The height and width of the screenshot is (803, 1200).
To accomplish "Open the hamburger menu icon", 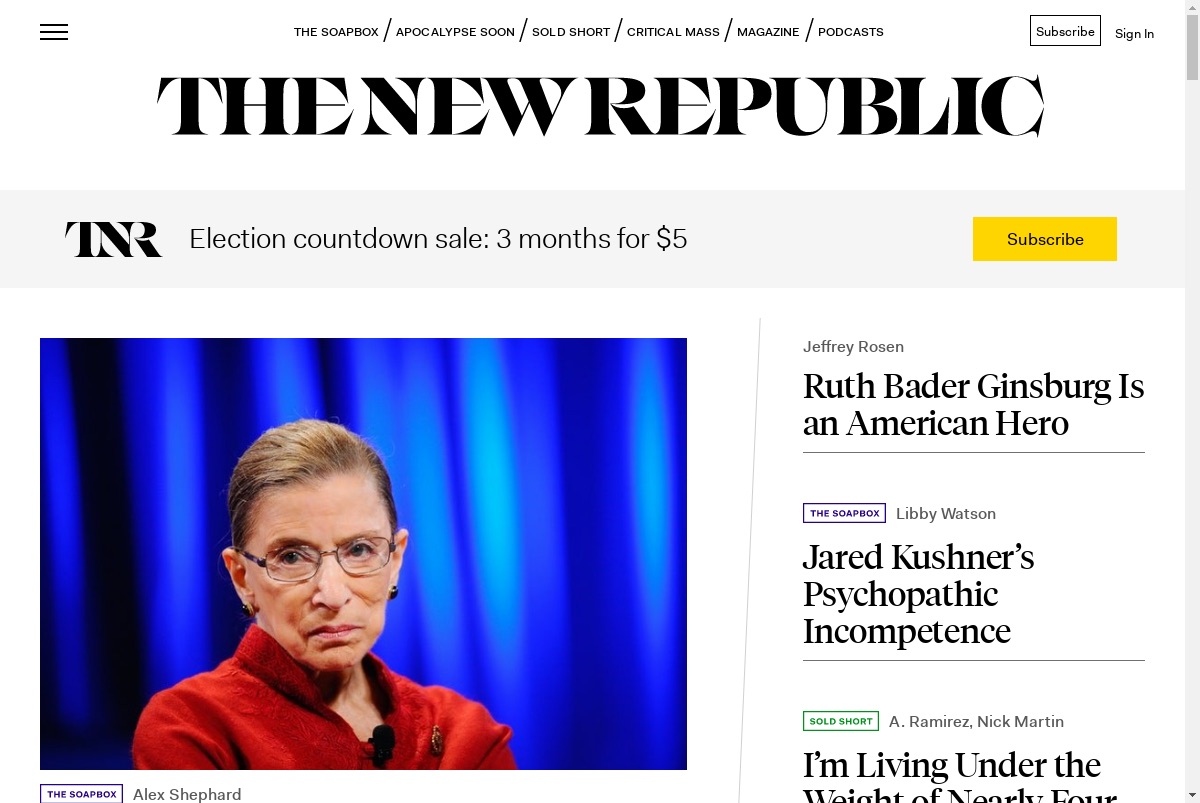I will [54, 32].
